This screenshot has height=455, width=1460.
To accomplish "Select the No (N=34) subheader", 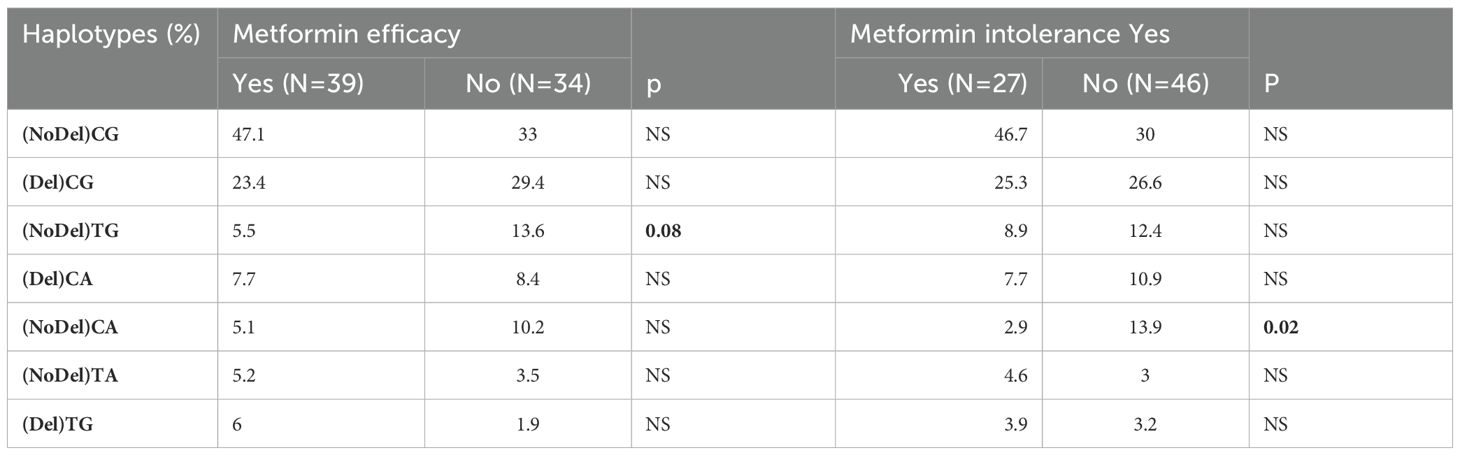I will pyautogui.click(x=528, y=85).
